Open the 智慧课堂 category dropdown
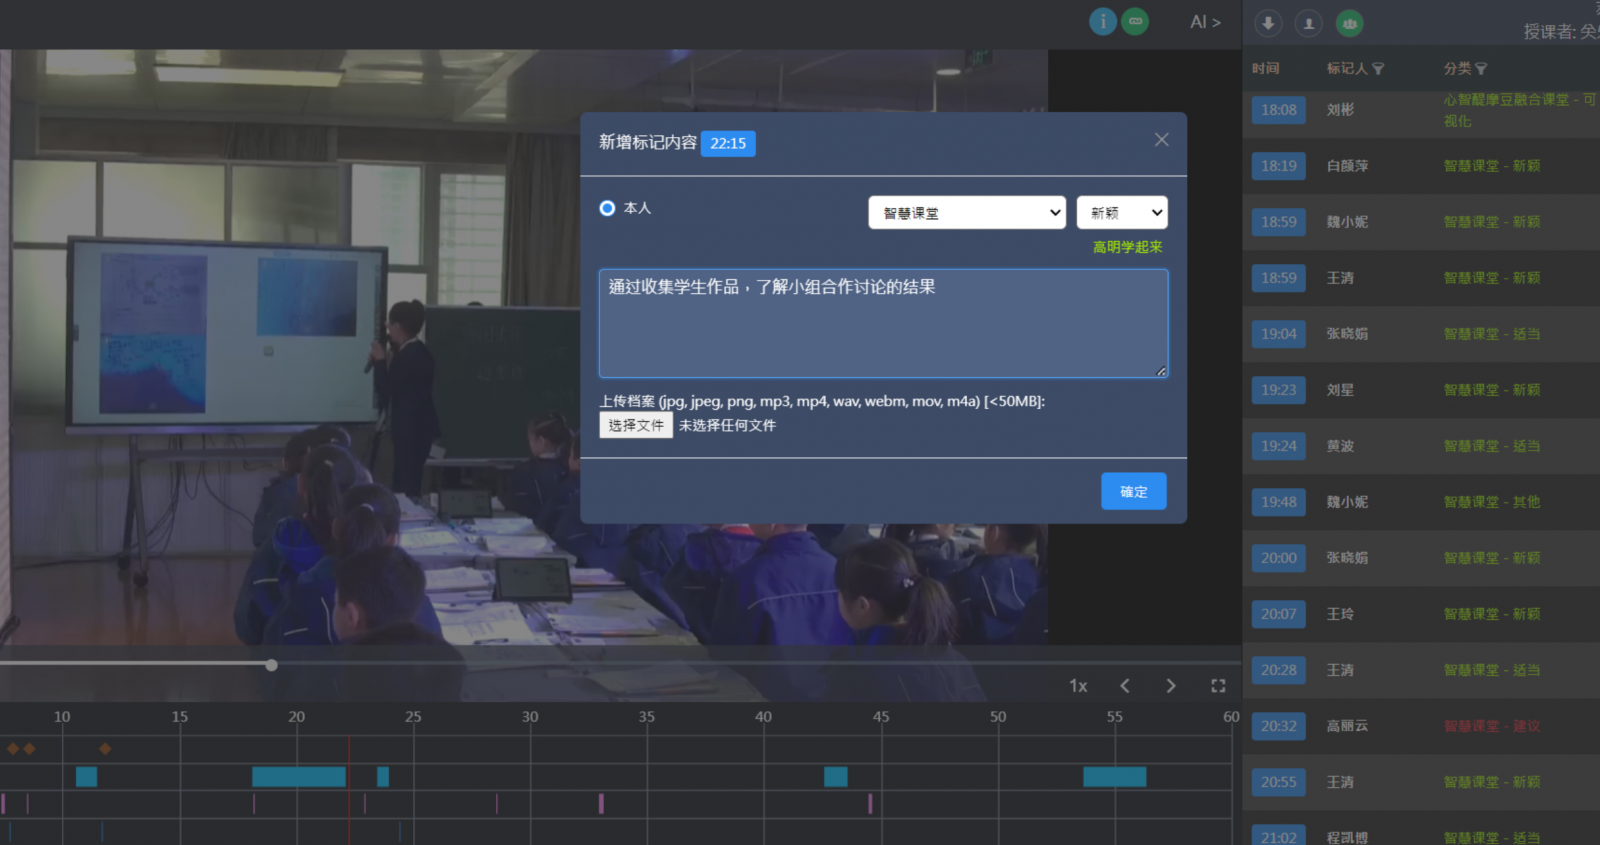The height and width of the screenshot is (845, 1600). [x=966, y=213]
